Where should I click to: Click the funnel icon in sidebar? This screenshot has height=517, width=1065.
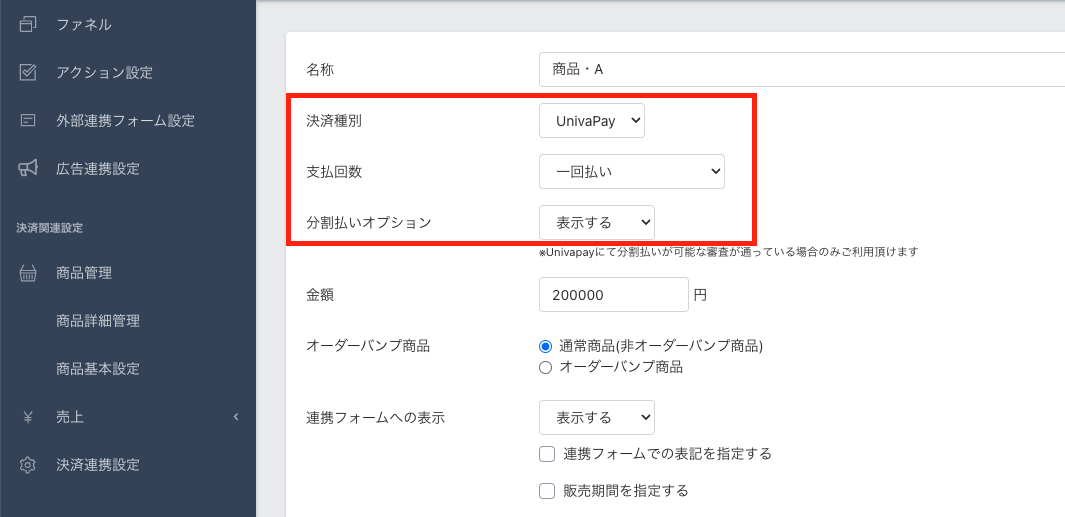click(28, 24)
